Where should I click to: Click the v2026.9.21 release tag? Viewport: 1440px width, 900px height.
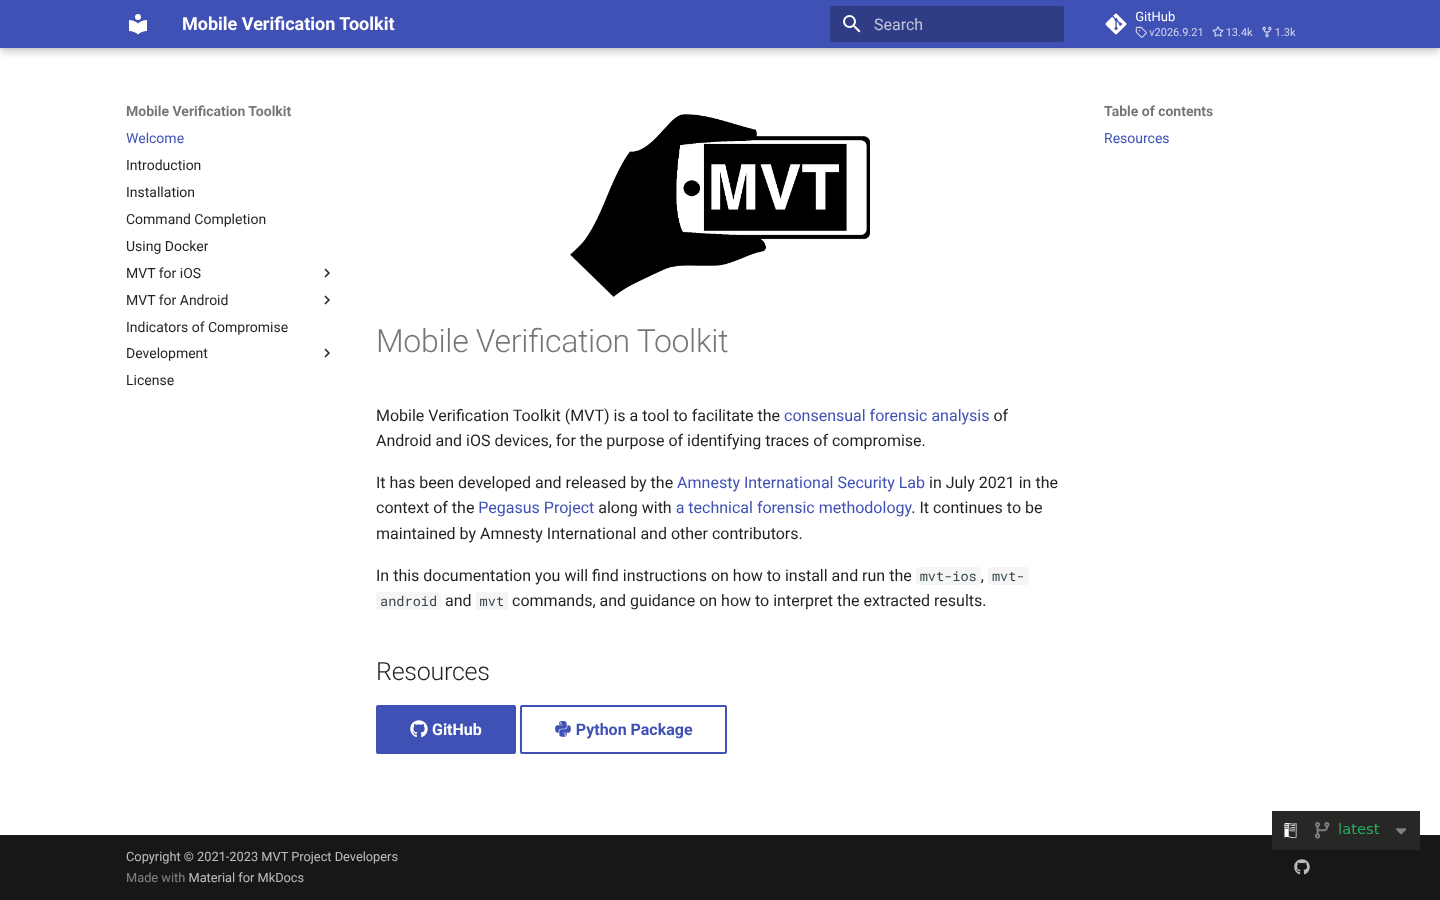(x=1170, y=32)
